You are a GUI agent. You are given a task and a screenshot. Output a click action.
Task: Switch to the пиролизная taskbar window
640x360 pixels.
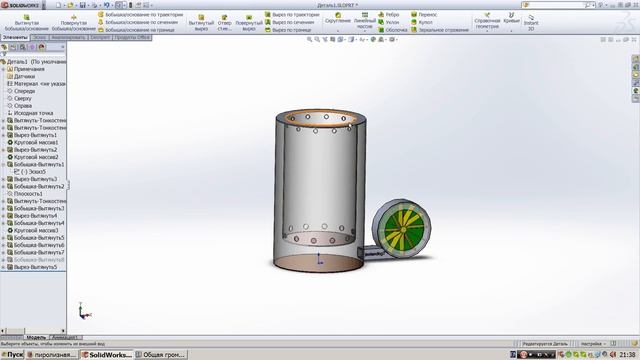pos(51,355)
